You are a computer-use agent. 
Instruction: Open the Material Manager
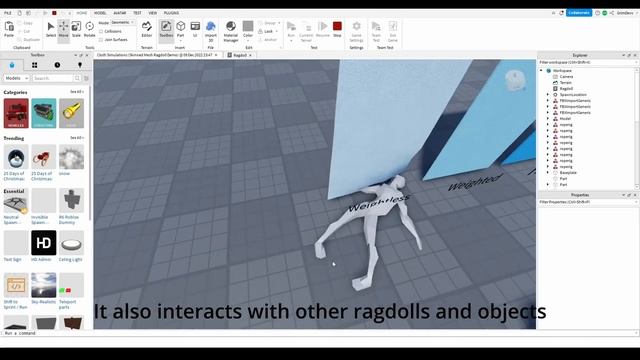231,31
